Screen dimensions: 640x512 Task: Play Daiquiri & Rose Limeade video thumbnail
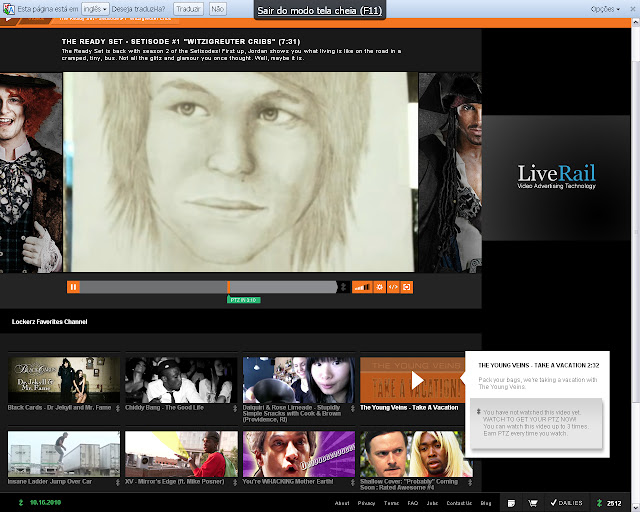(299, 380)
